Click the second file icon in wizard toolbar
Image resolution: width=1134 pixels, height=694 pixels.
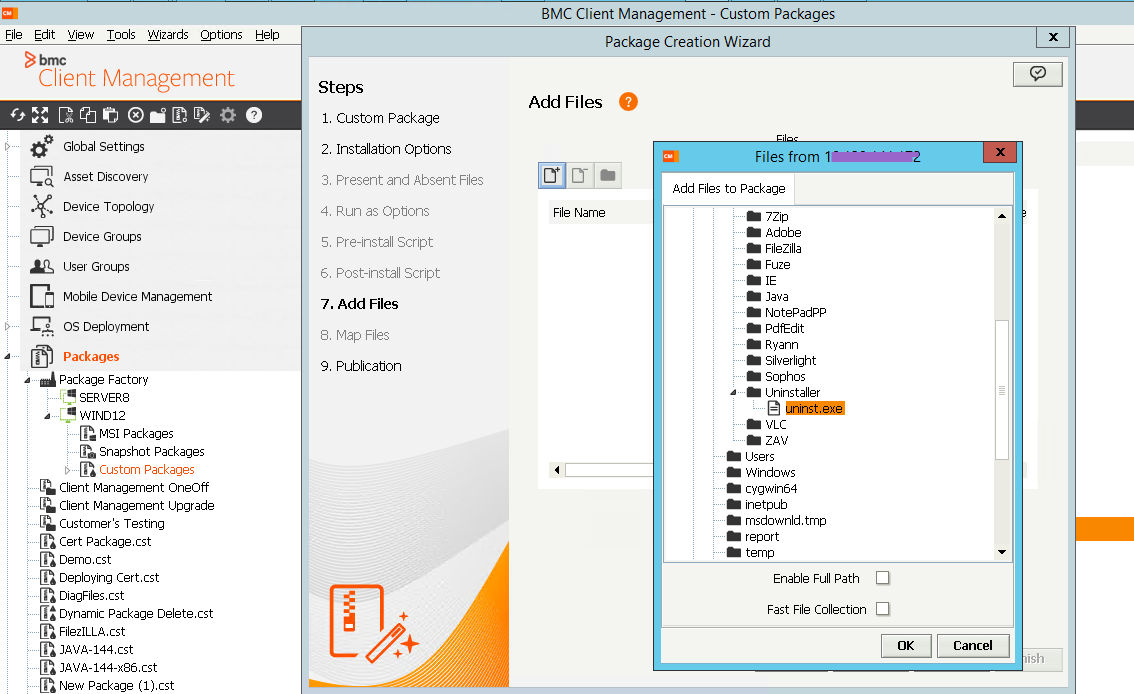click(x=579, y=175)
